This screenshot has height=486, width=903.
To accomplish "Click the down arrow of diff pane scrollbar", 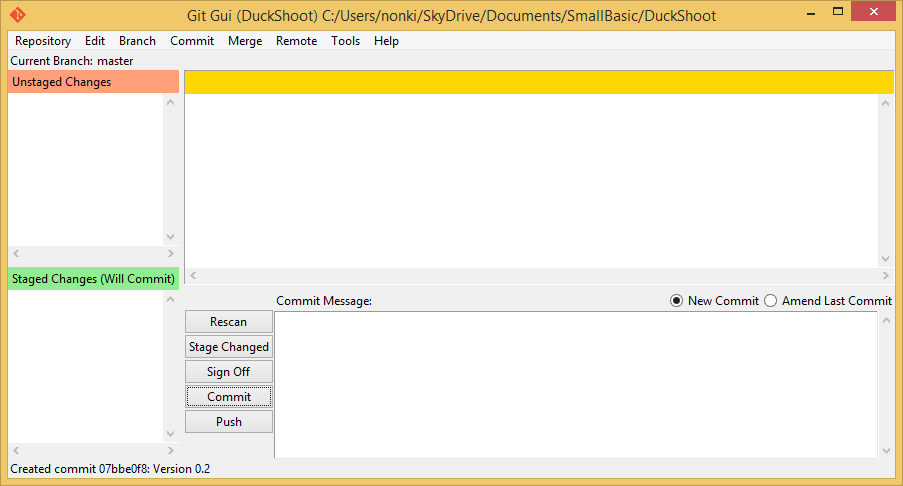I will click(x=886, y=259).
